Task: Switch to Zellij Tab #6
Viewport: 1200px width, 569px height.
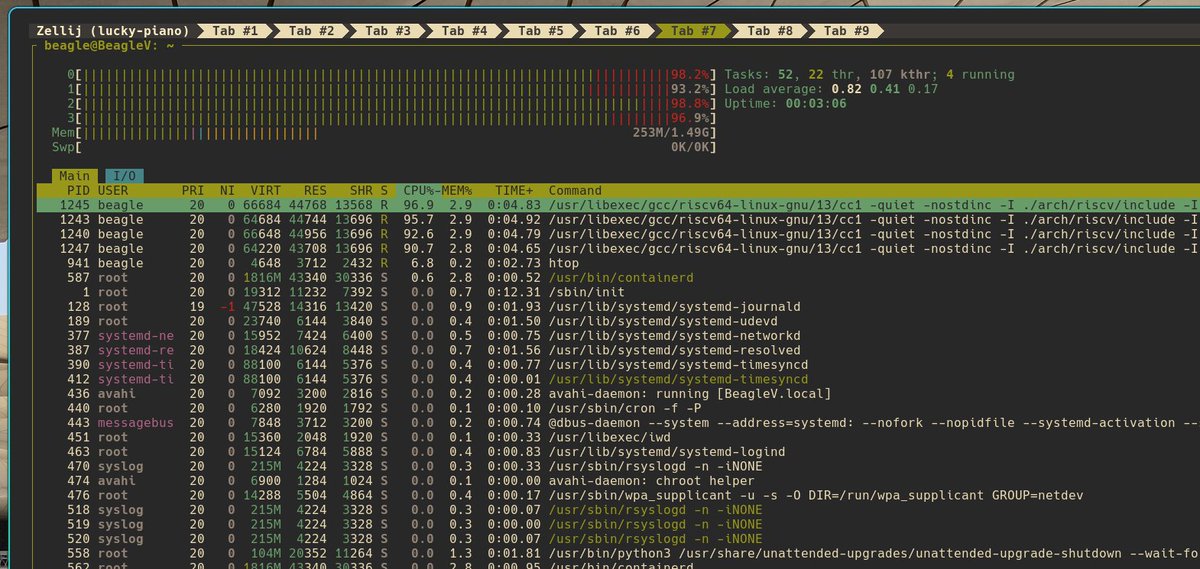Action: (618, 31)
